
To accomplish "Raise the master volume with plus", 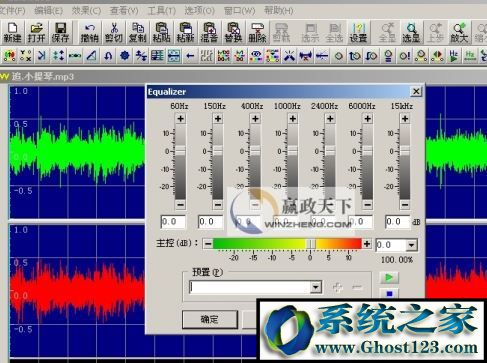I will [367, 244].
